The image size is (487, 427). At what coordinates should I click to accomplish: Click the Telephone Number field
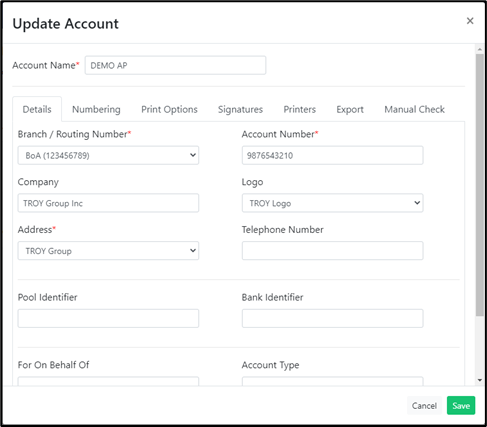(x=332, y=251)
